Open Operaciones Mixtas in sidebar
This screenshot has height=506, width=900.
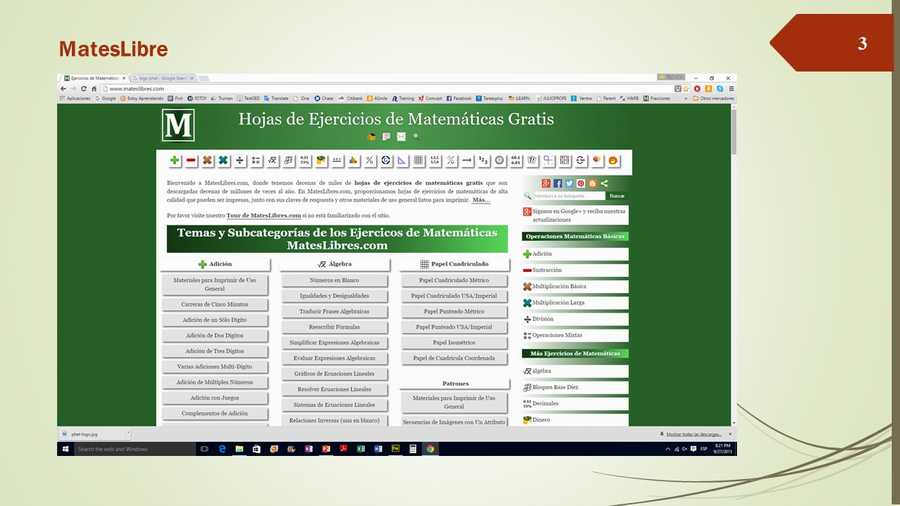(575, 335)
